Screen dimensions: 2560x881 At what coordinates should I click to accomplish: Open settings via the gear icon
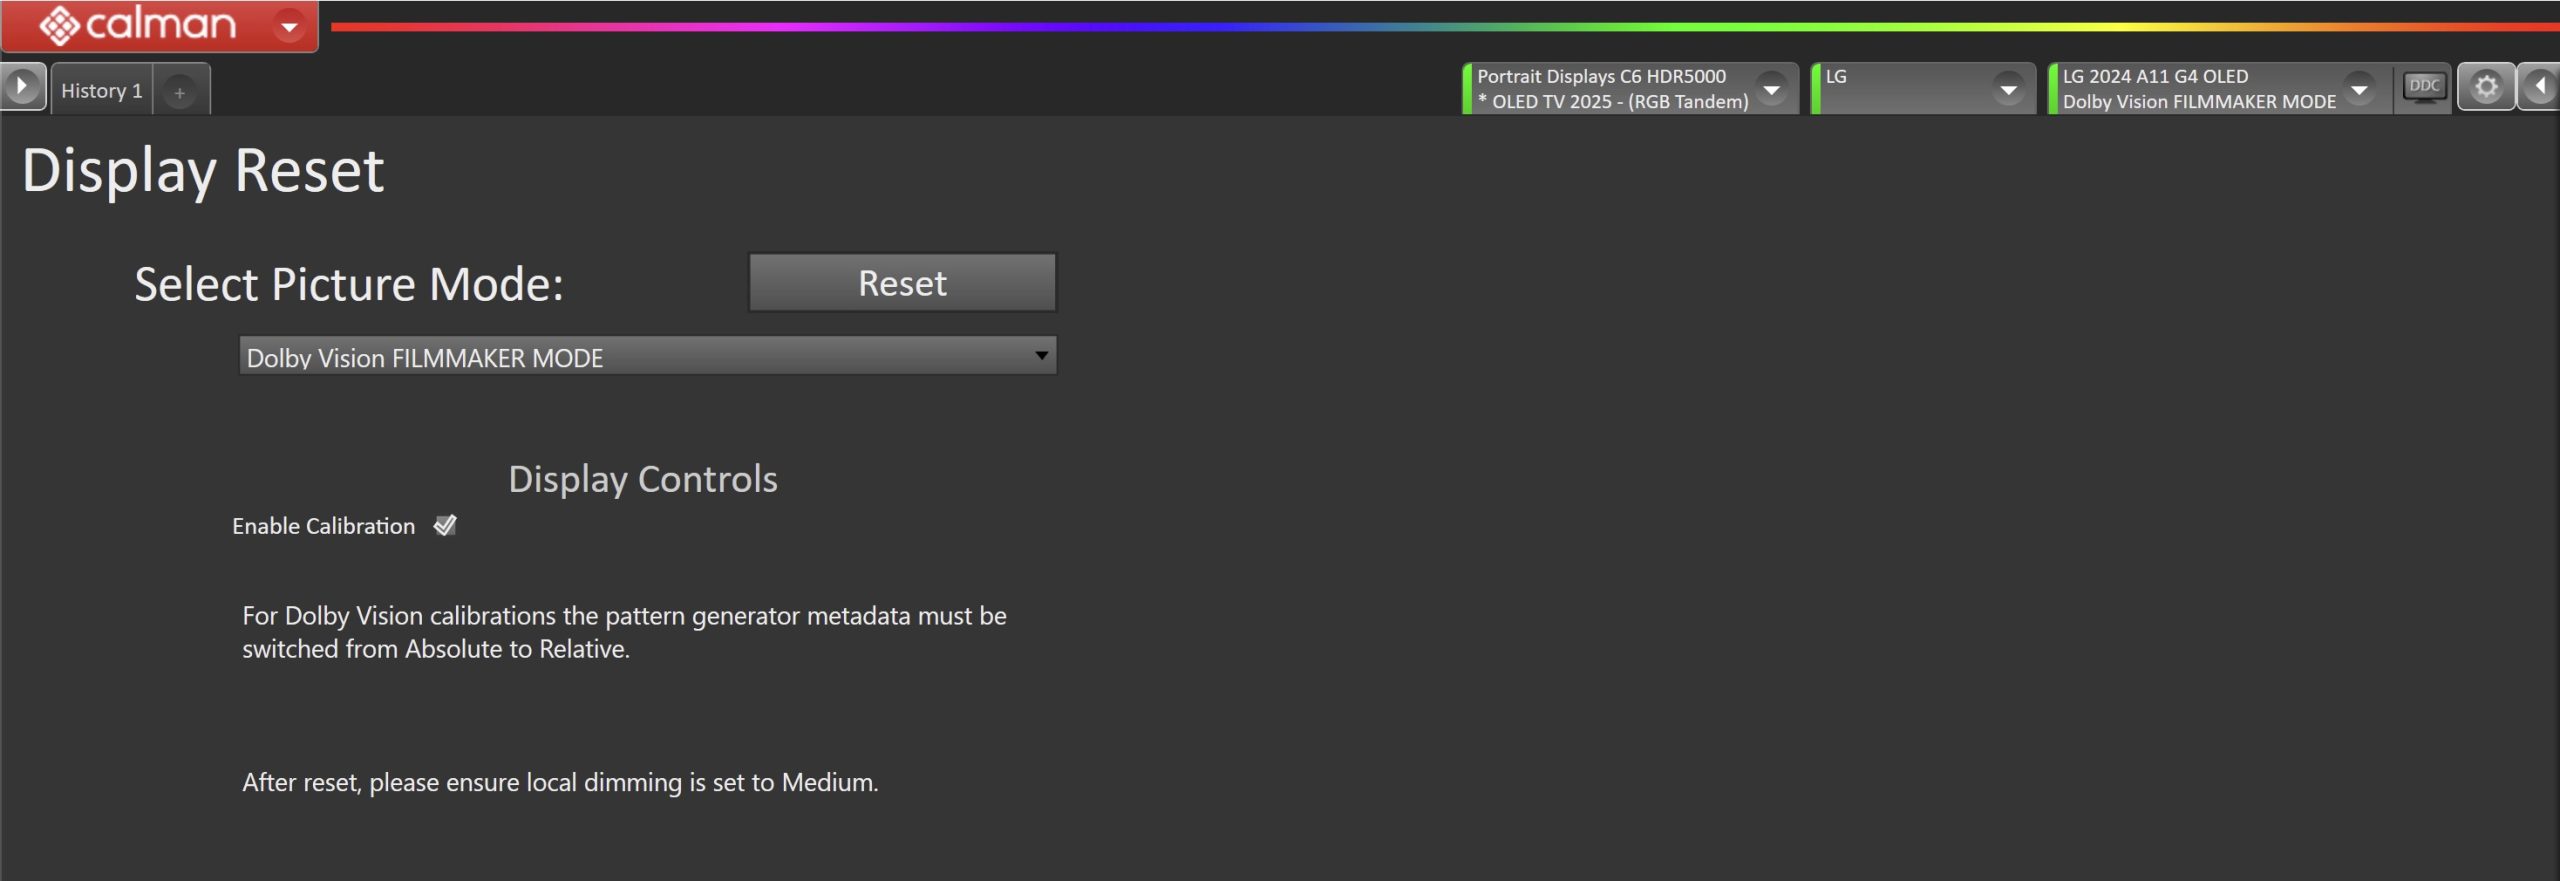point(2486,87)
